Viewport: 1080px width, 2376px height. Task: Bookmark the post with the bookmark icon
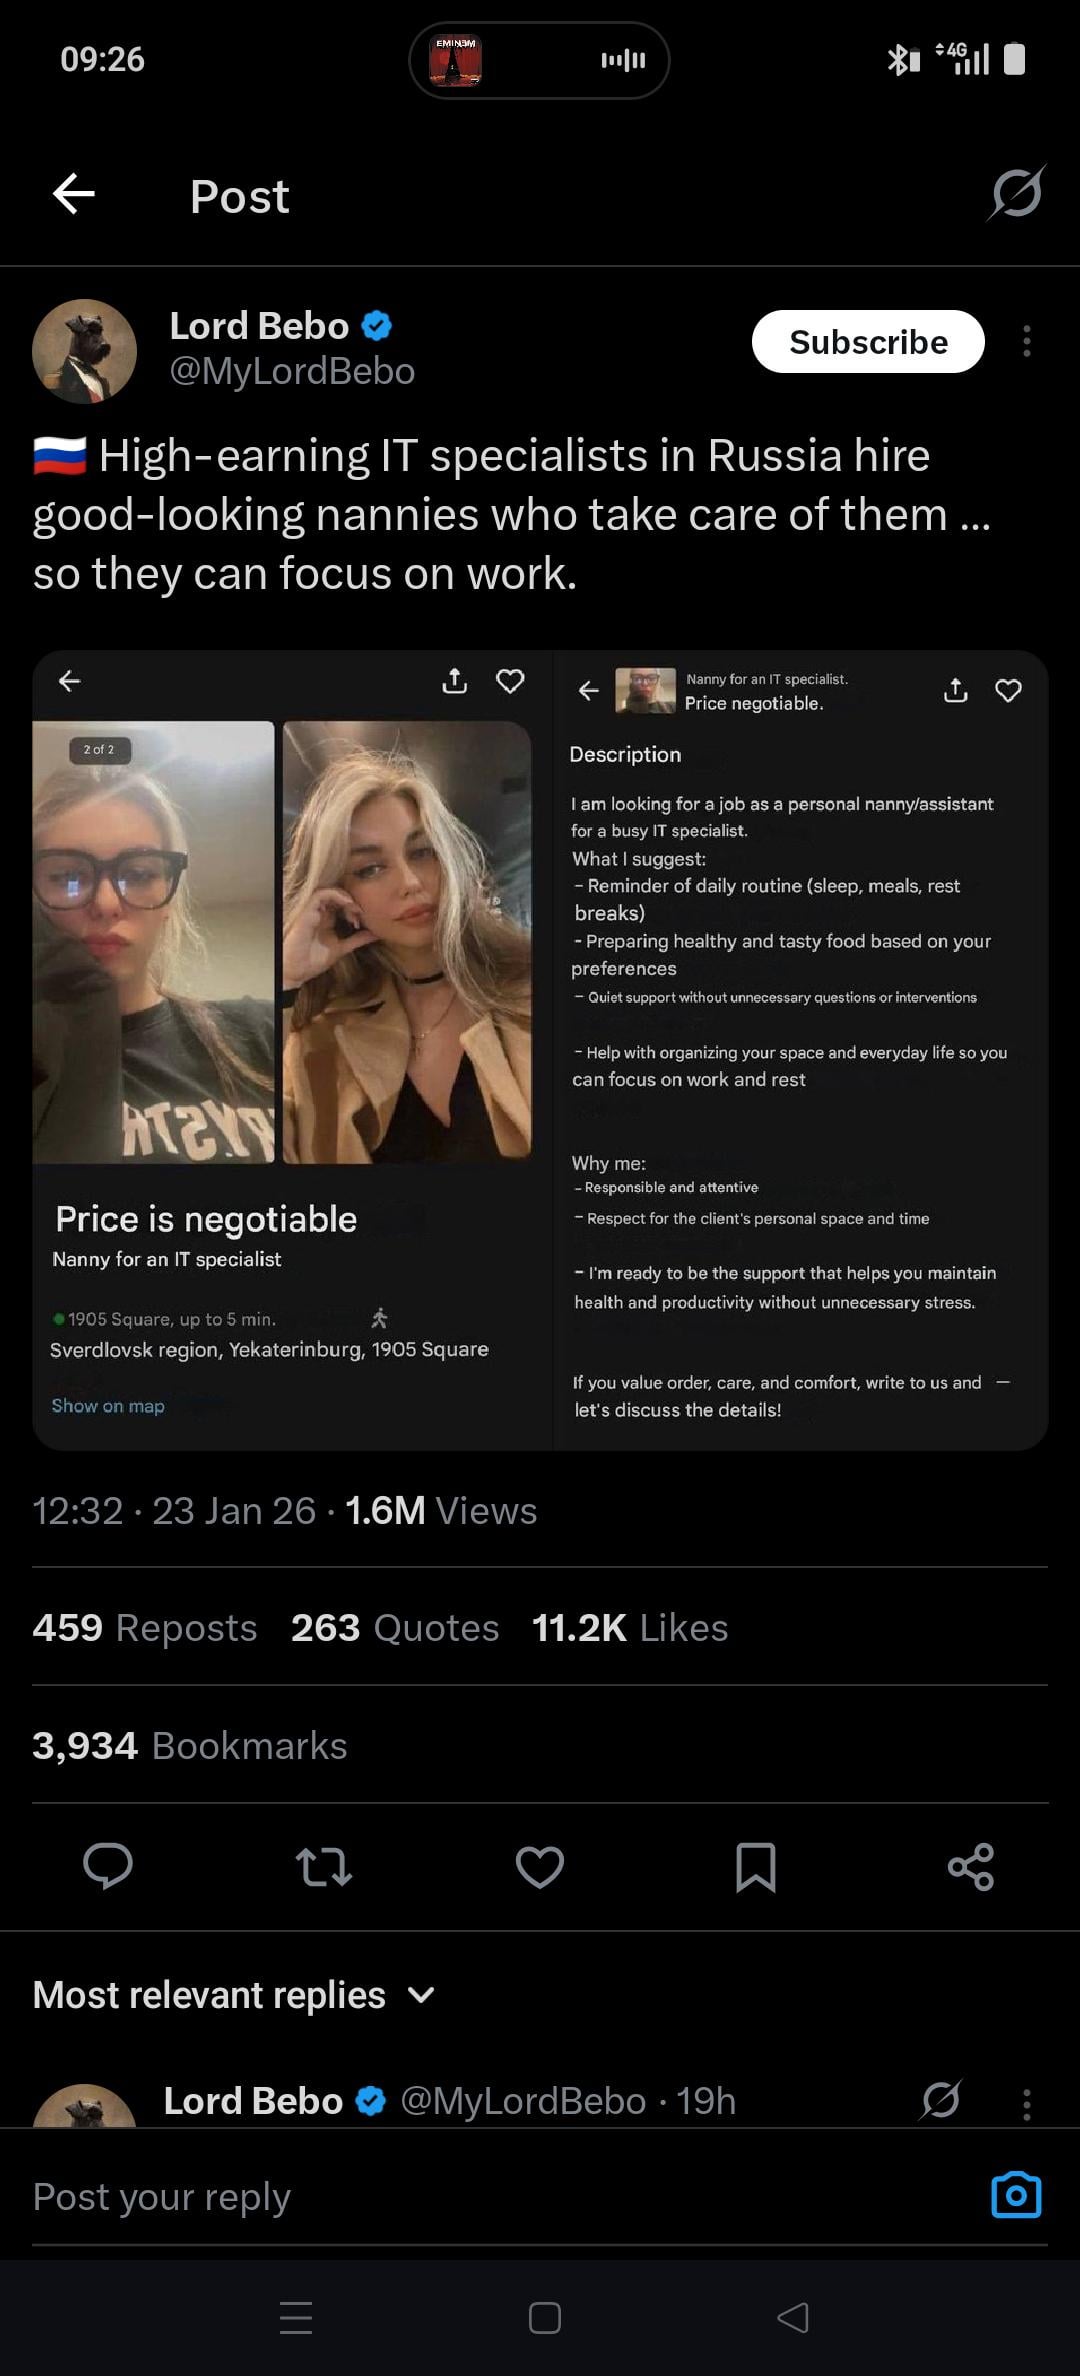pos(756,1866)
